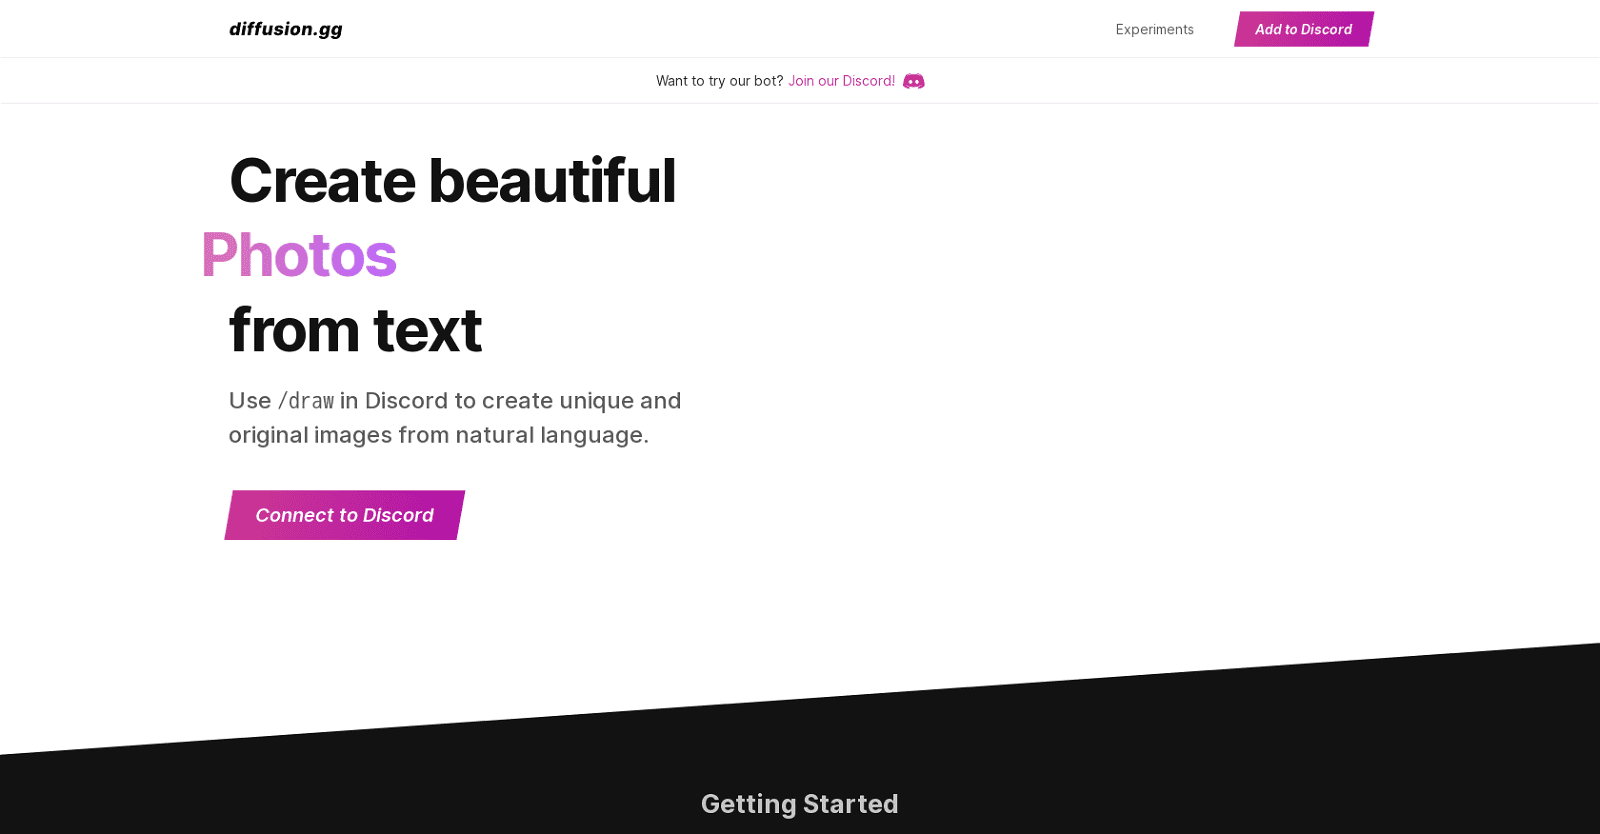This screenshot has width=1600, height=834.
Task: Click the Getting Started heading
Action: [799, 804]
